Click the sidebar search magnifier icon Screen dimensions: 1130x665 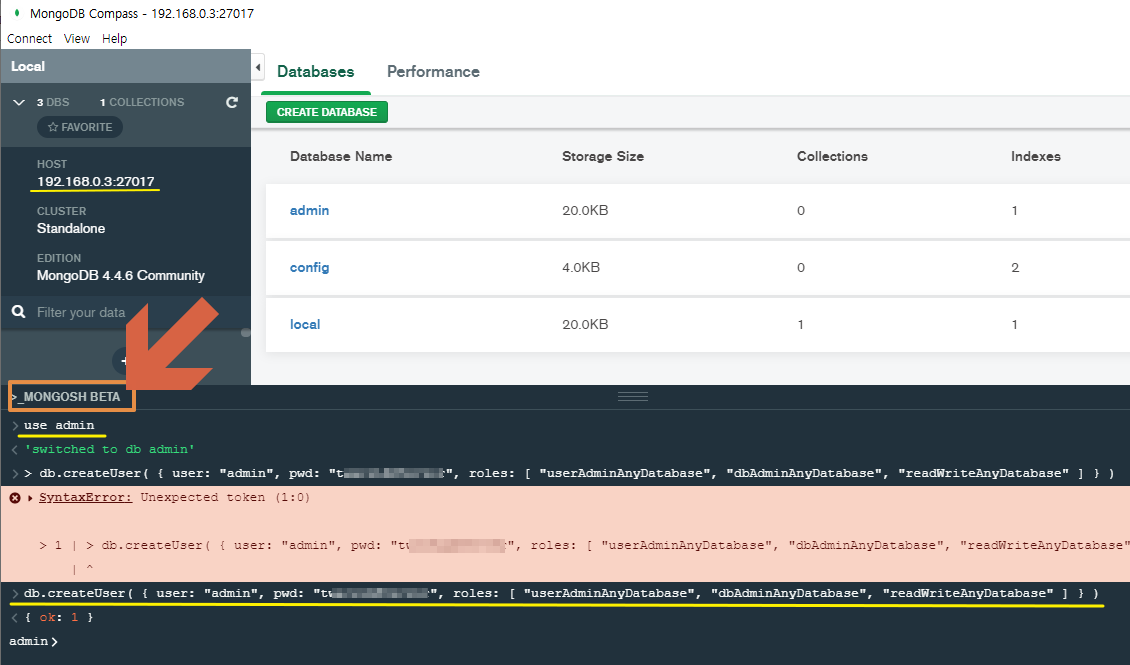tap(19, 312)
